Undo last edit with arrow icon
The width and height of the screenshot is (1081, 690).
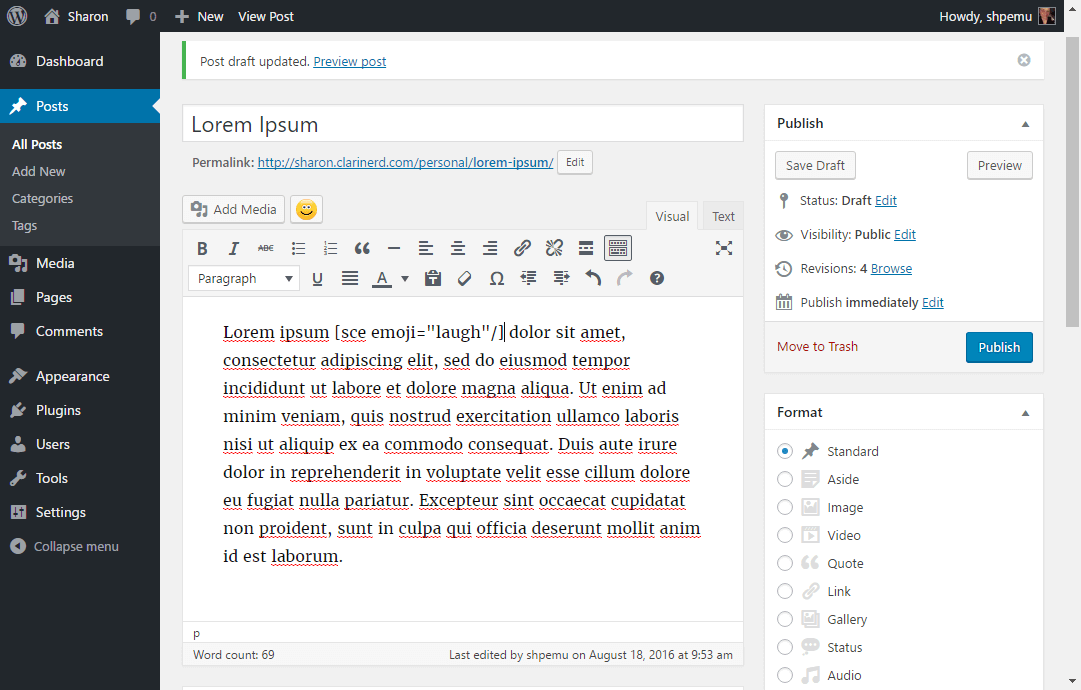593,278
